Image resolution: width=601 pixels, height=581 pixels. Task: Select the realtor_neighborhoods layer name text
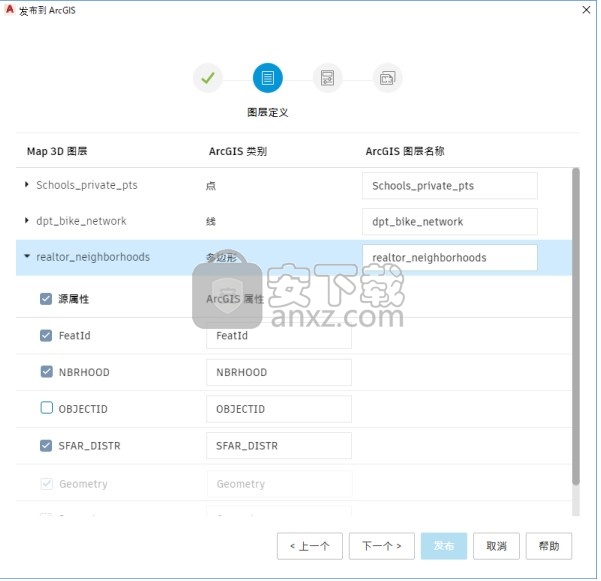tap(93, 257)
